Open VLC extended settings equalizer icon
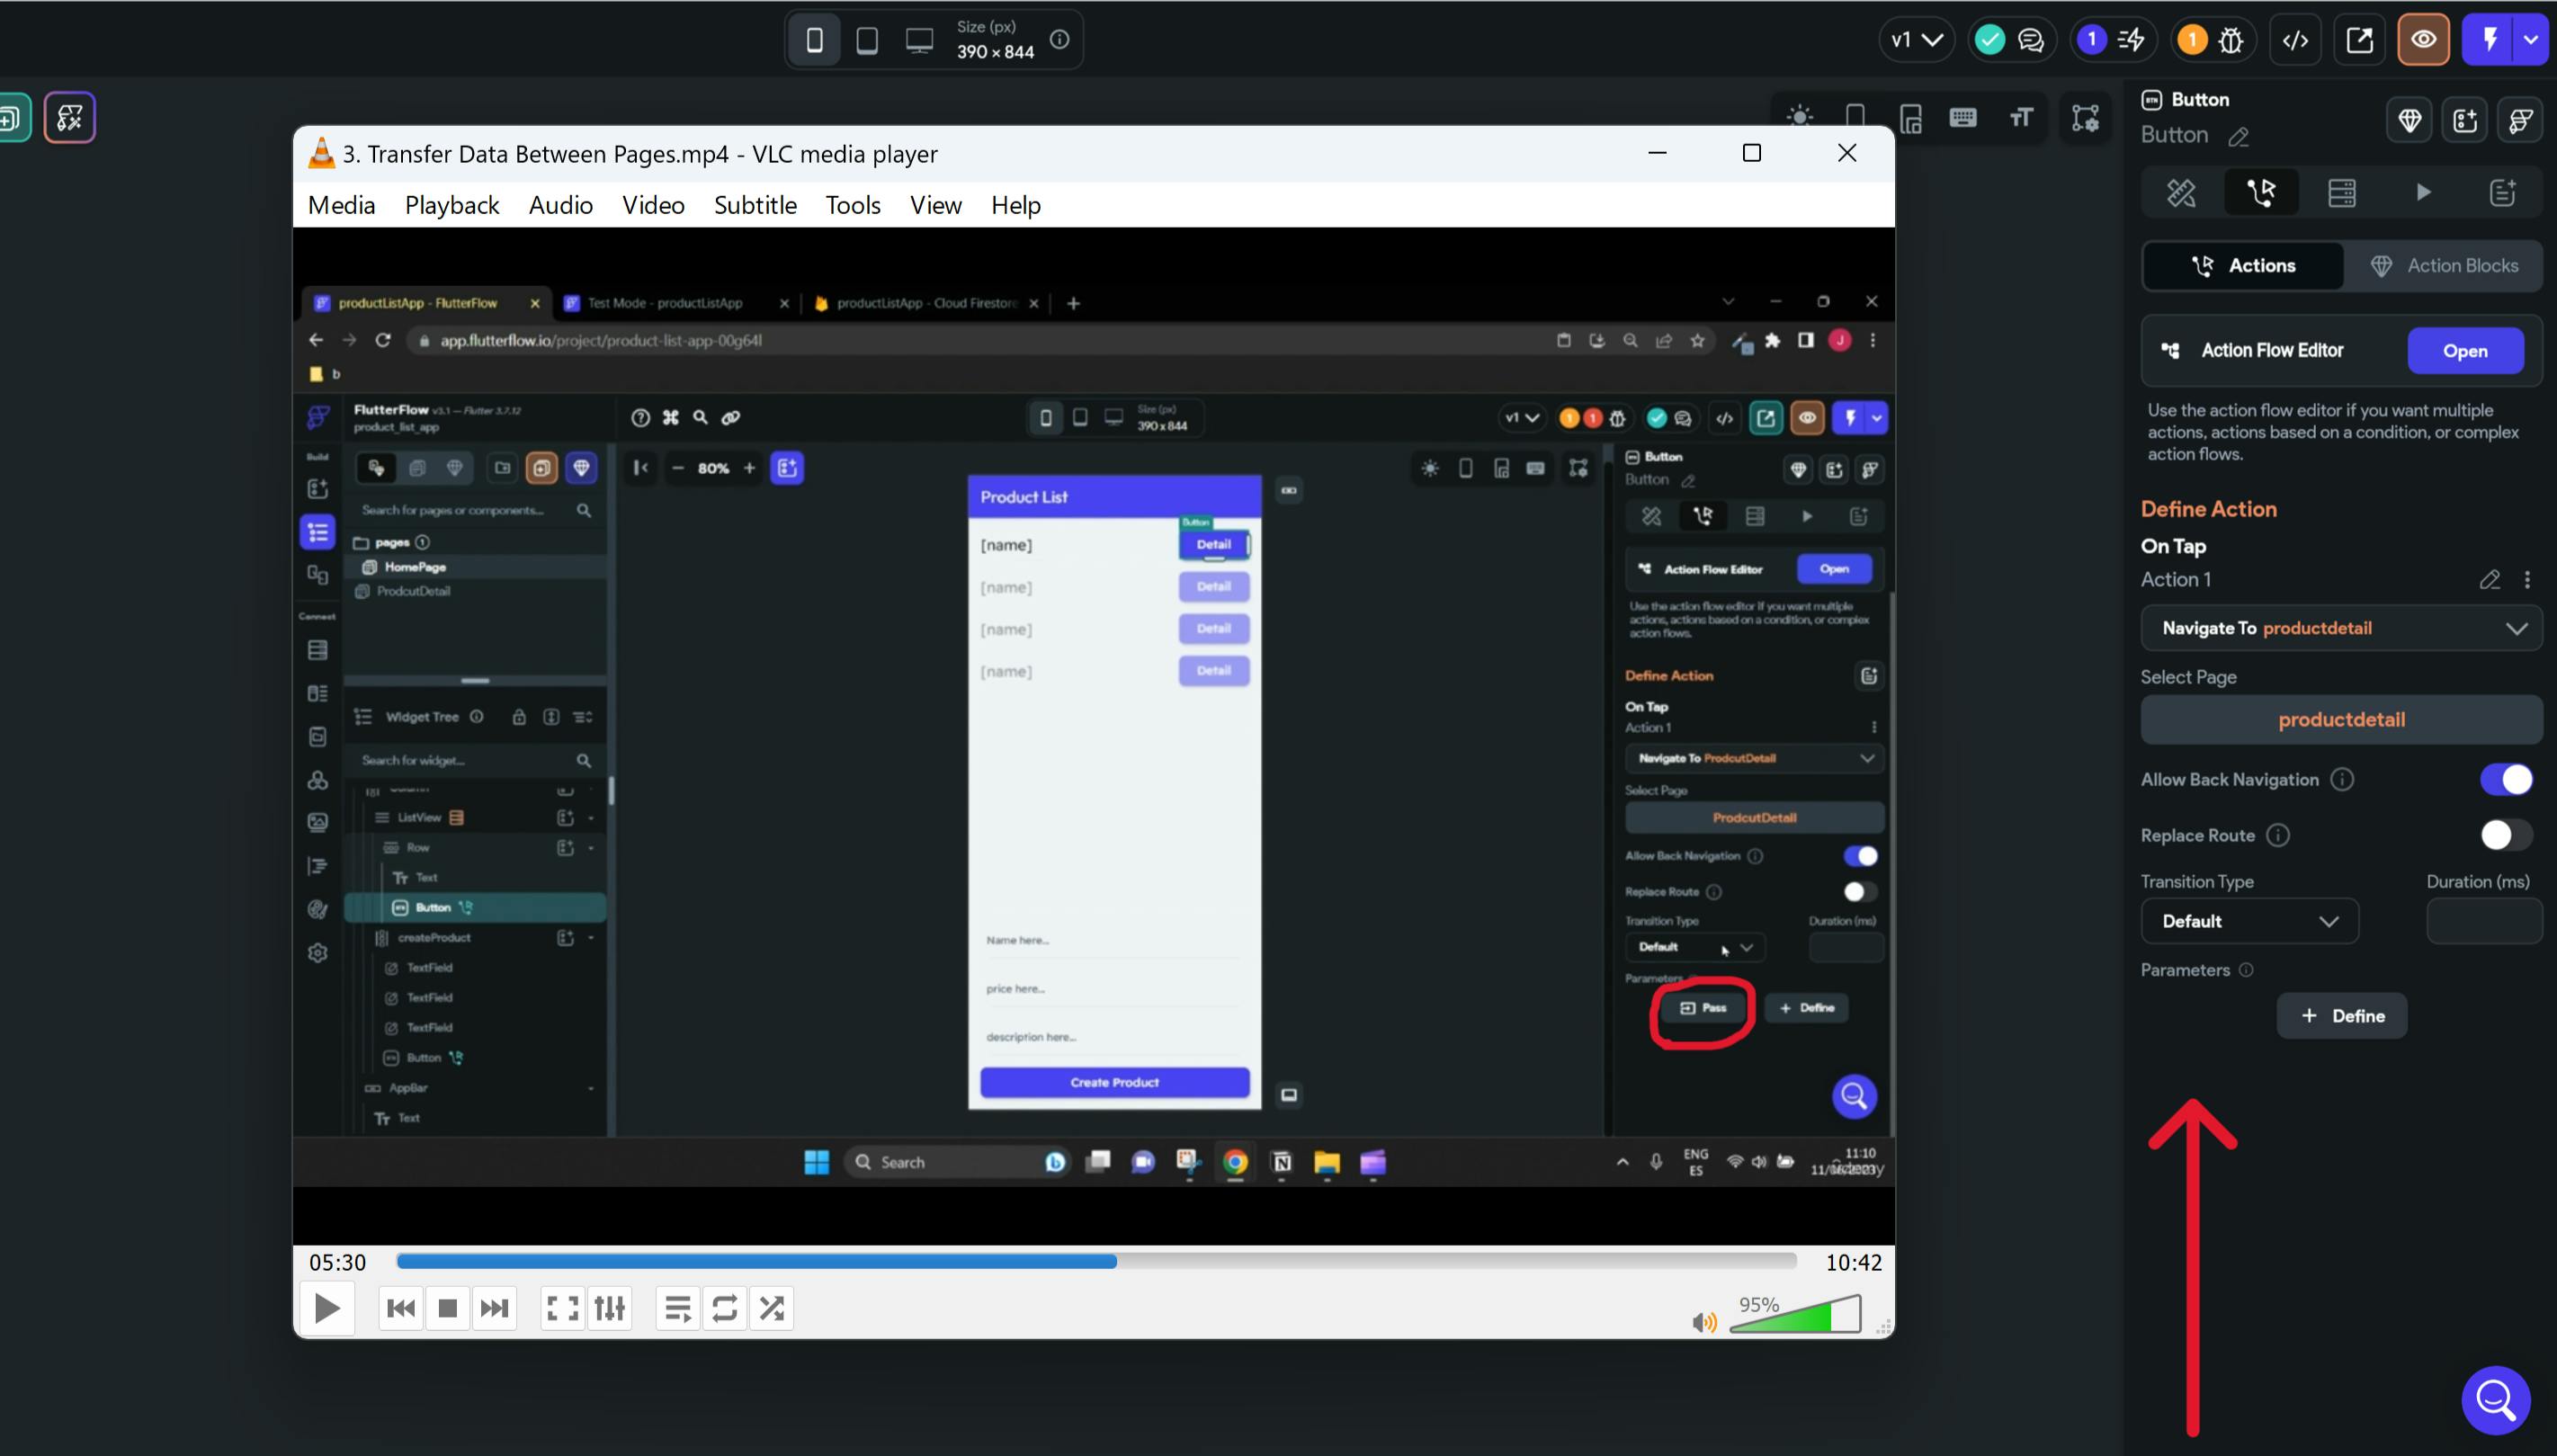 610,1308
